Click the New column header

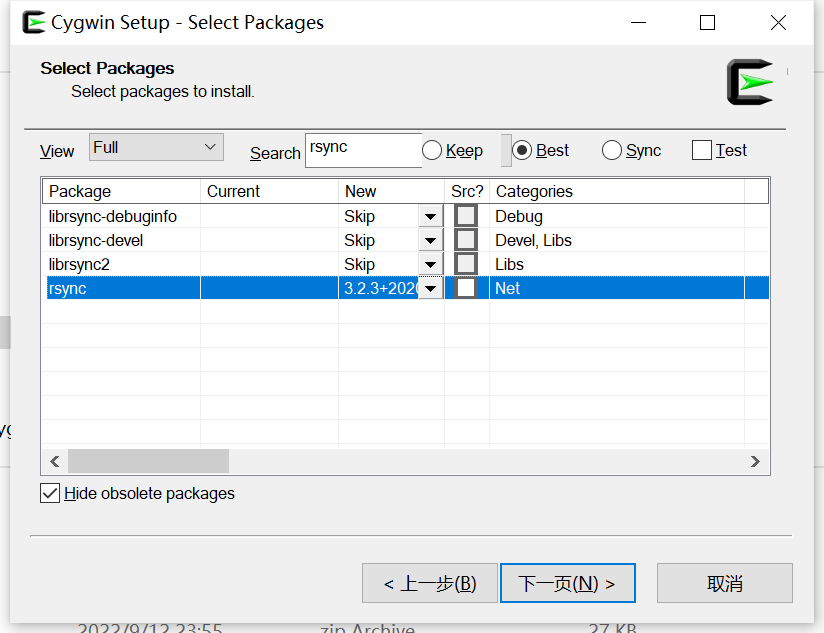[392, 191]
